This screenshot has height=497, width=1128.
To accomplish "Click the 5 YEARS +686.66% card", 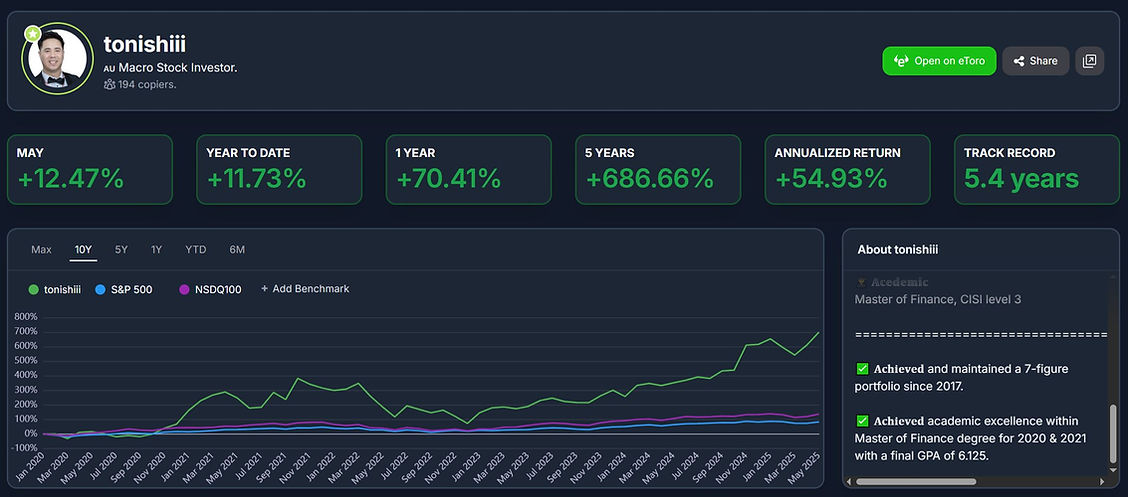I will 658,170.
